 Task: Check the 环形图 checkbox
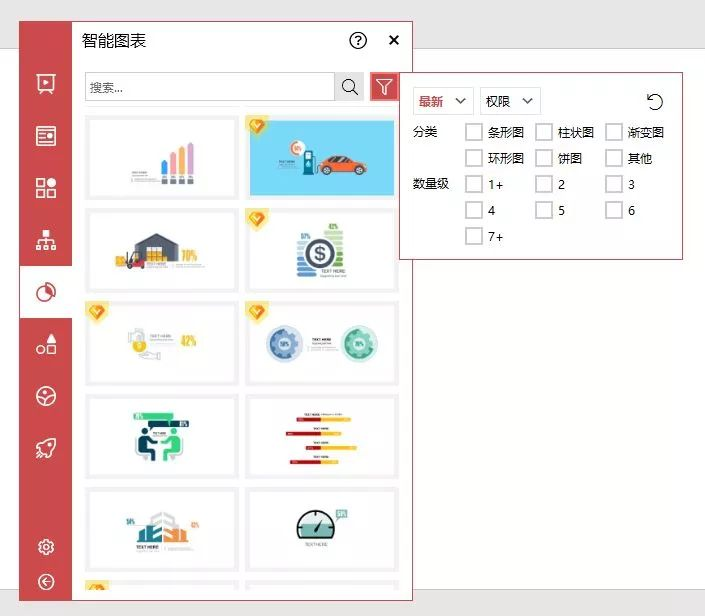[x=473, y=158]
